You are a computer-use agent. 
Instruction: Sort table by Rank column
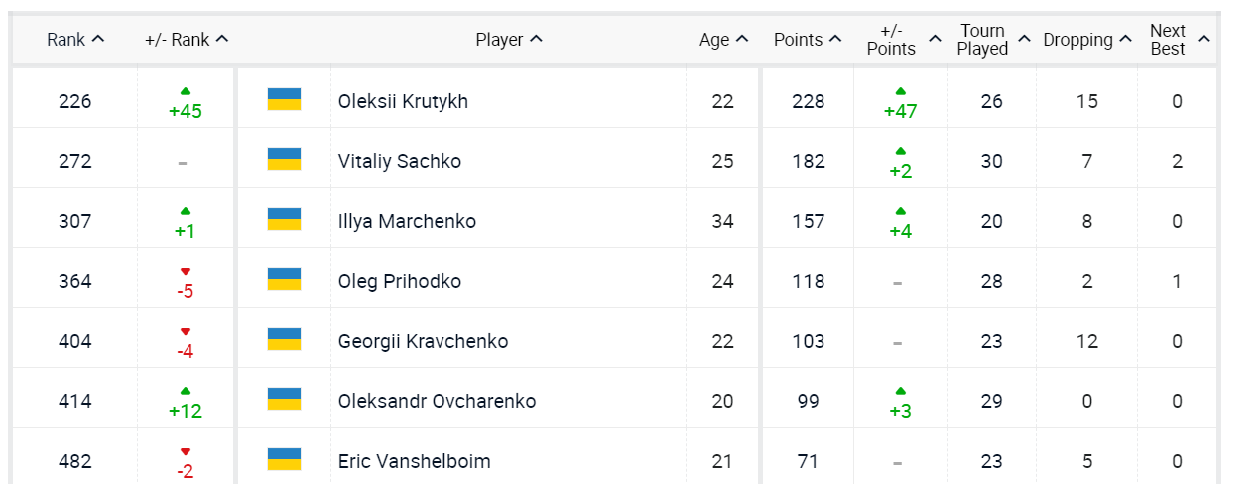point(75,40)
